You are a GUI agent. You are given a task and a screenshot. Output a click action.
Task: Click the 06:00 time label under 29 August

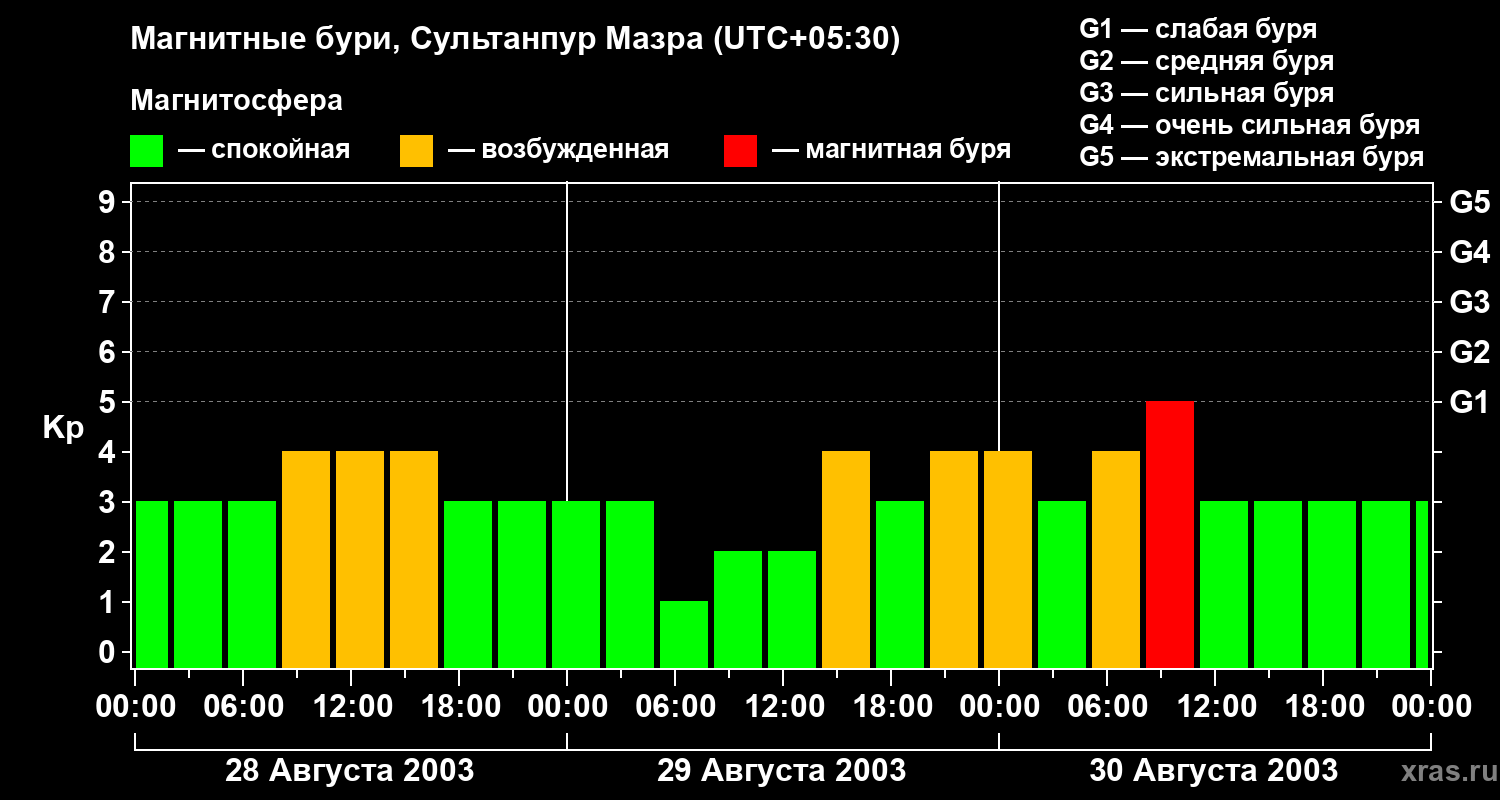674,707
